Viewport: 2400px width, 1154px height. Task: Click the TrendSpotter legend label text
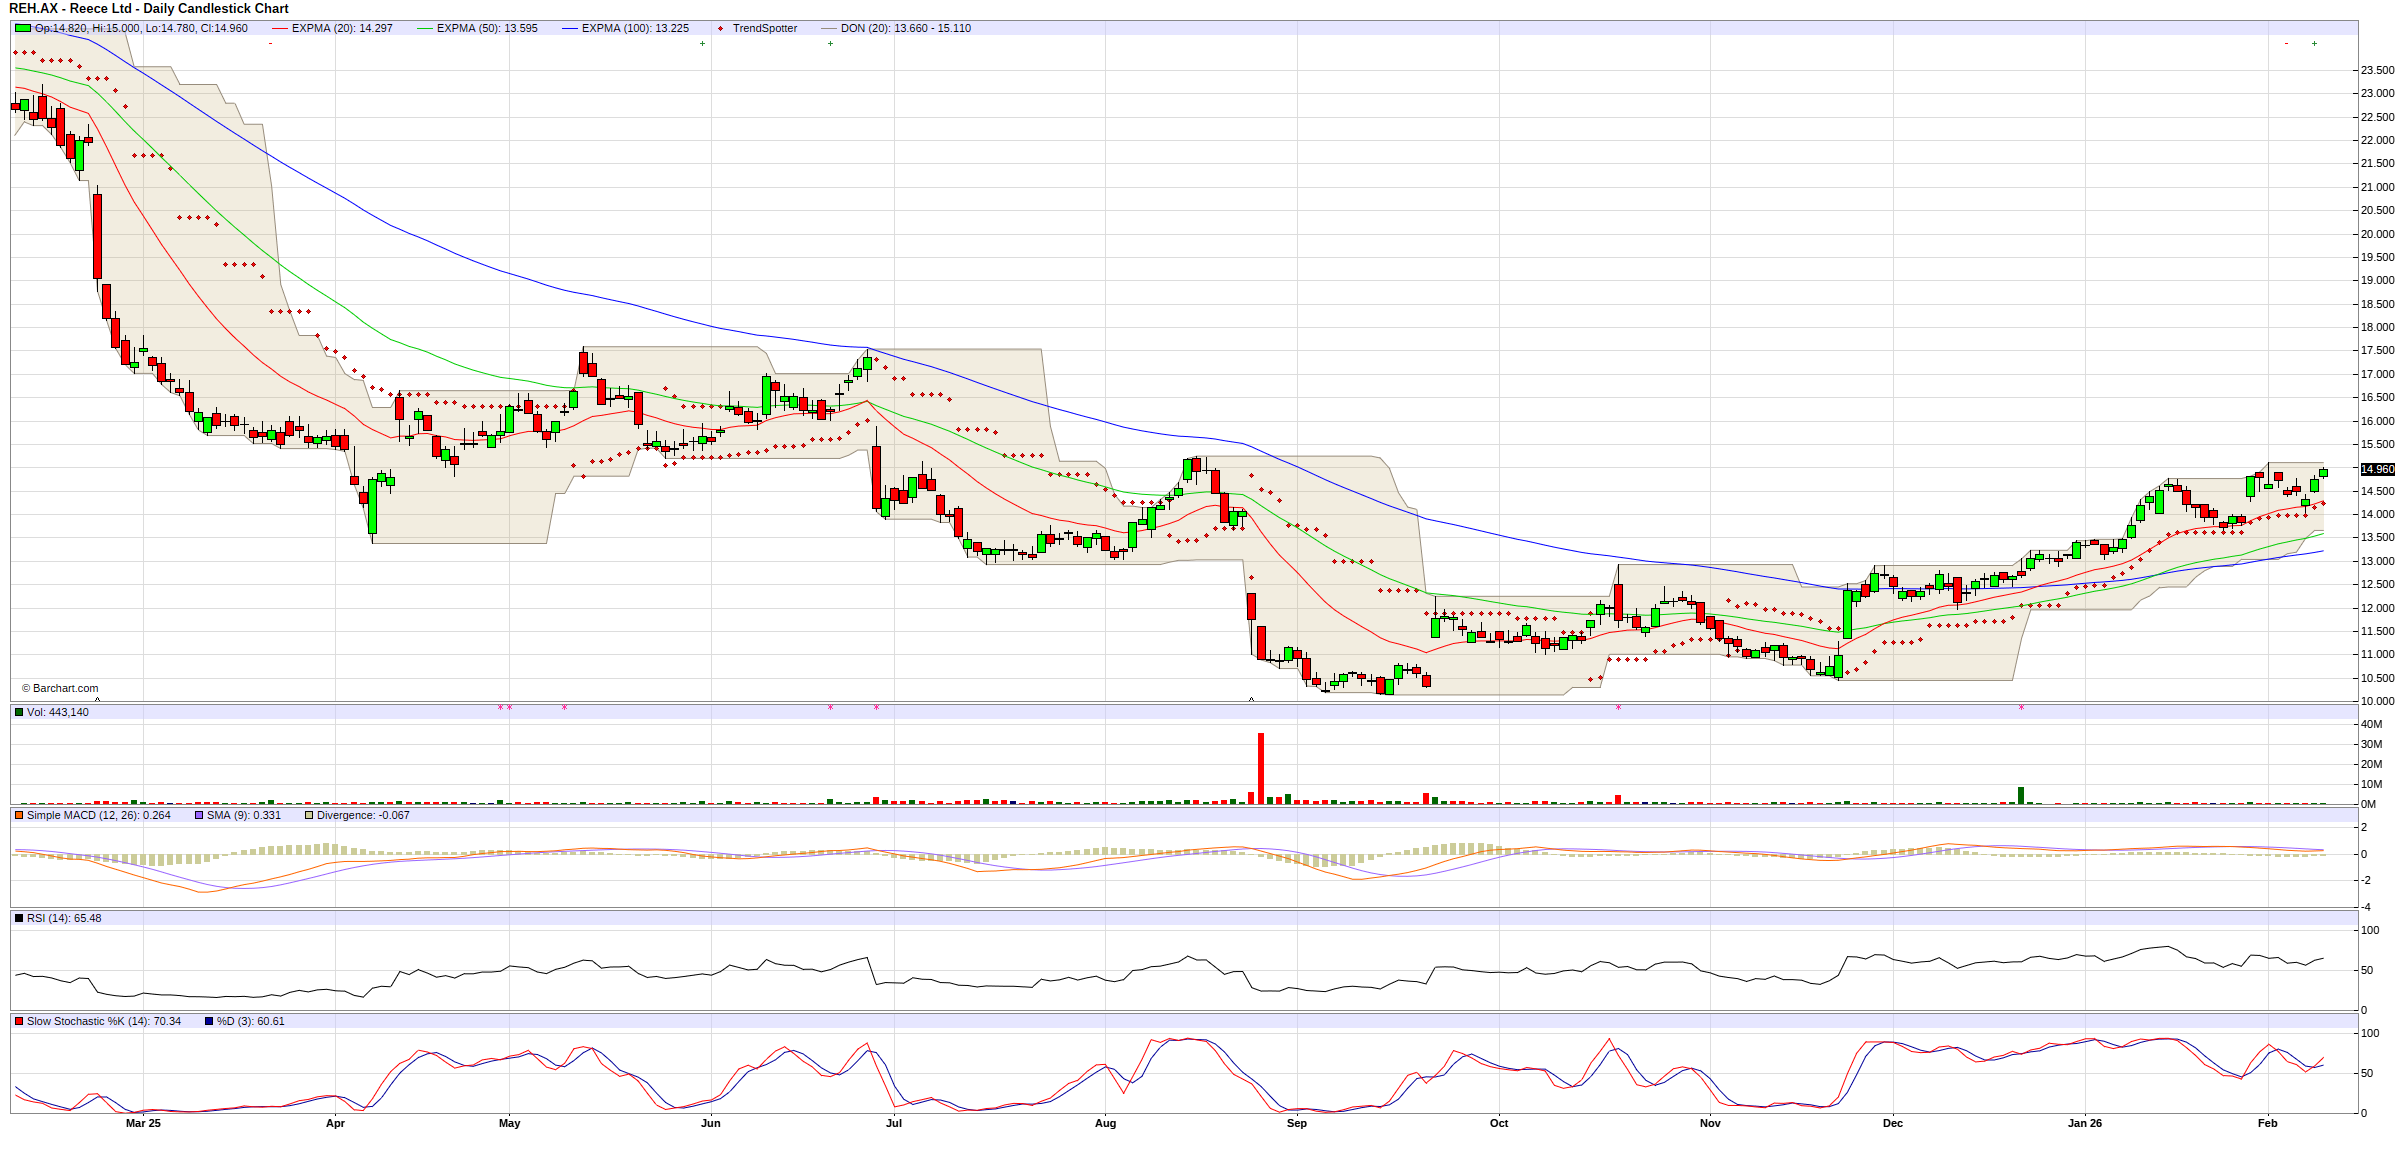point(764,28)
